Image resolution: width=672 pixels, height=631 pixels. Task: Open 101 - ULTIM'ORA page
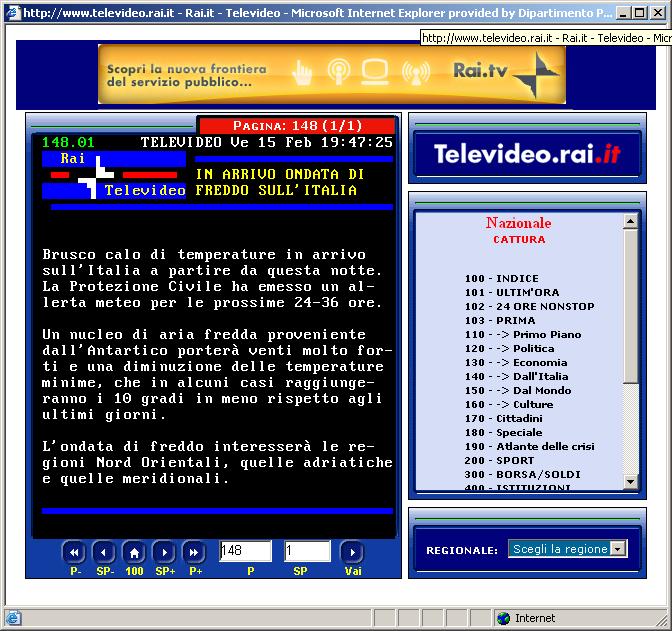click(x=512, y=292)
